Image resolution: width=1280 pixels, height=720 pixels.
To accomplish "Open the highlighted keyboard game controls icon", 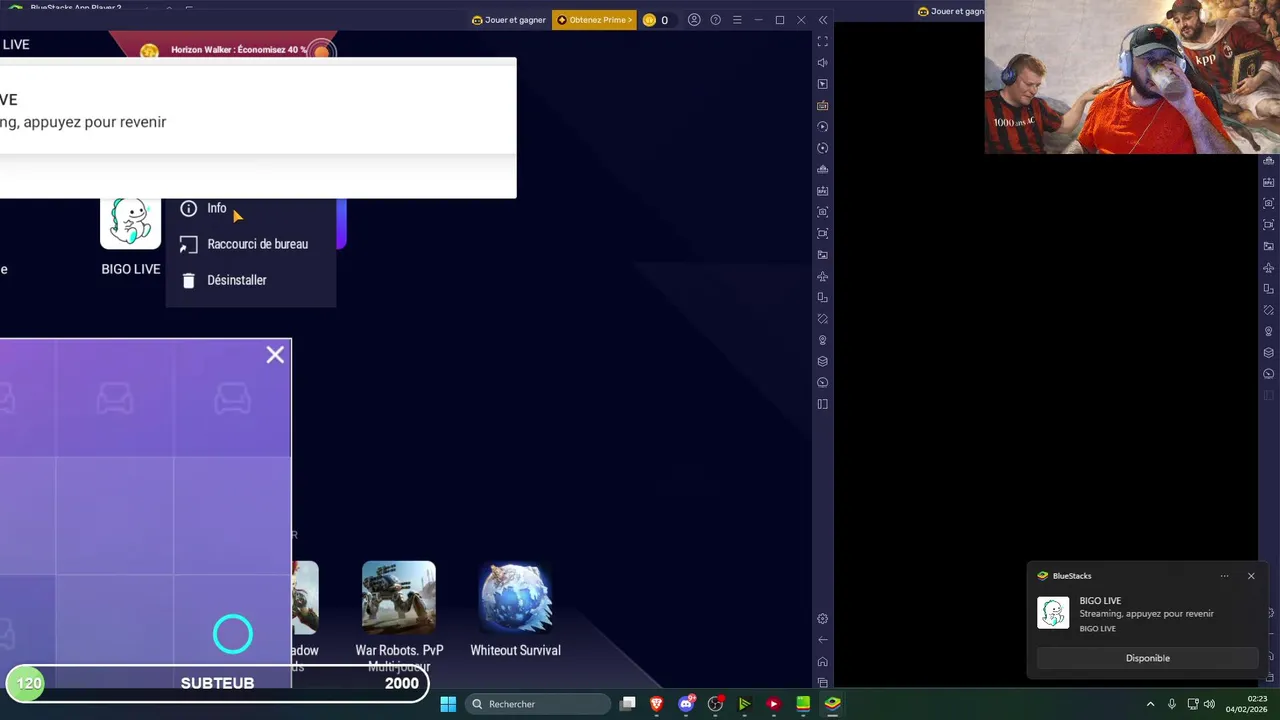I will [822, 105].
